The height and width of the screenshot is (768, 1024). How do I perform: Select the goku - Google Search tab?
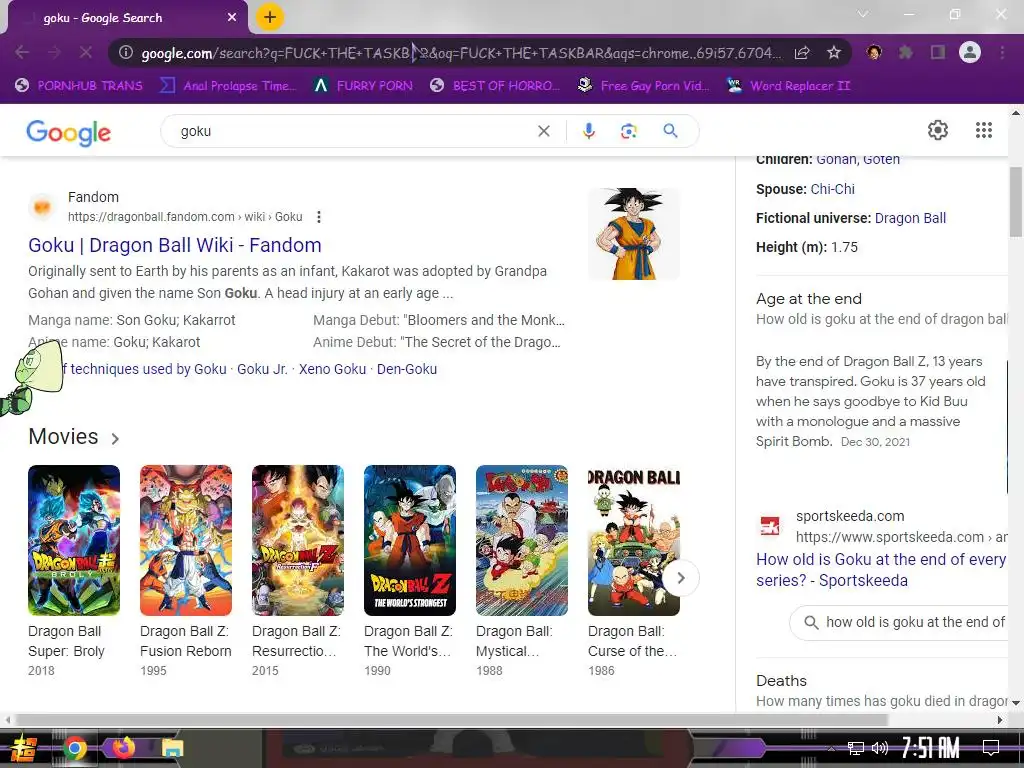(x=127, y=18)
